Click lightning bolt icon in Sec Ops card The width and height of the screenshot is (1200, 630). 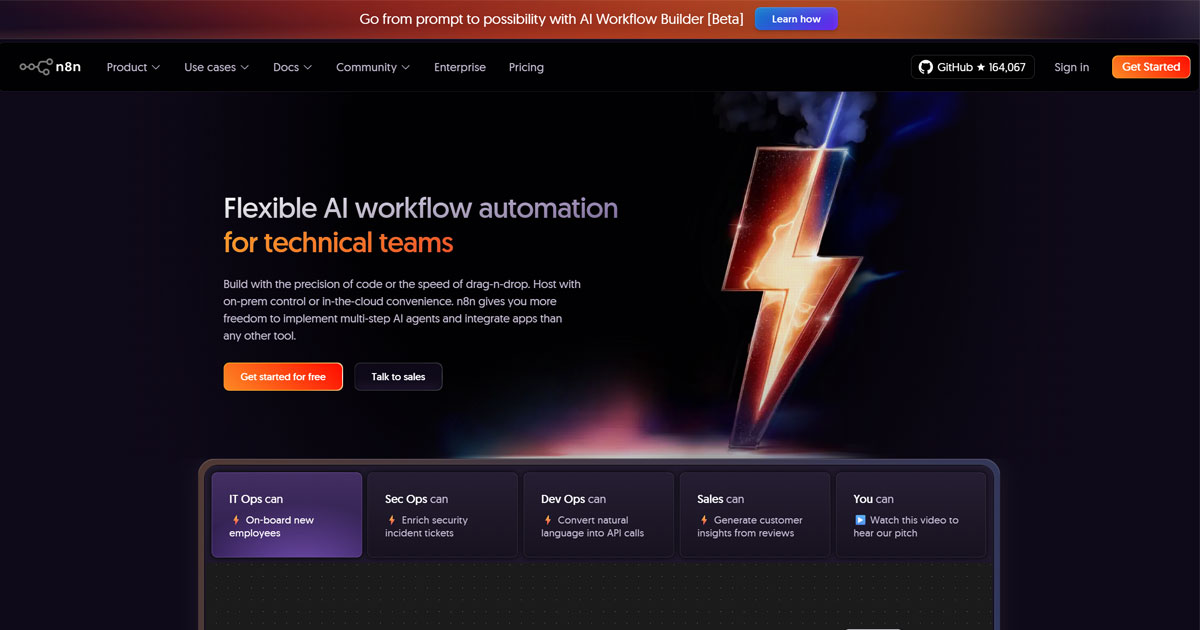tap(392, 520)
